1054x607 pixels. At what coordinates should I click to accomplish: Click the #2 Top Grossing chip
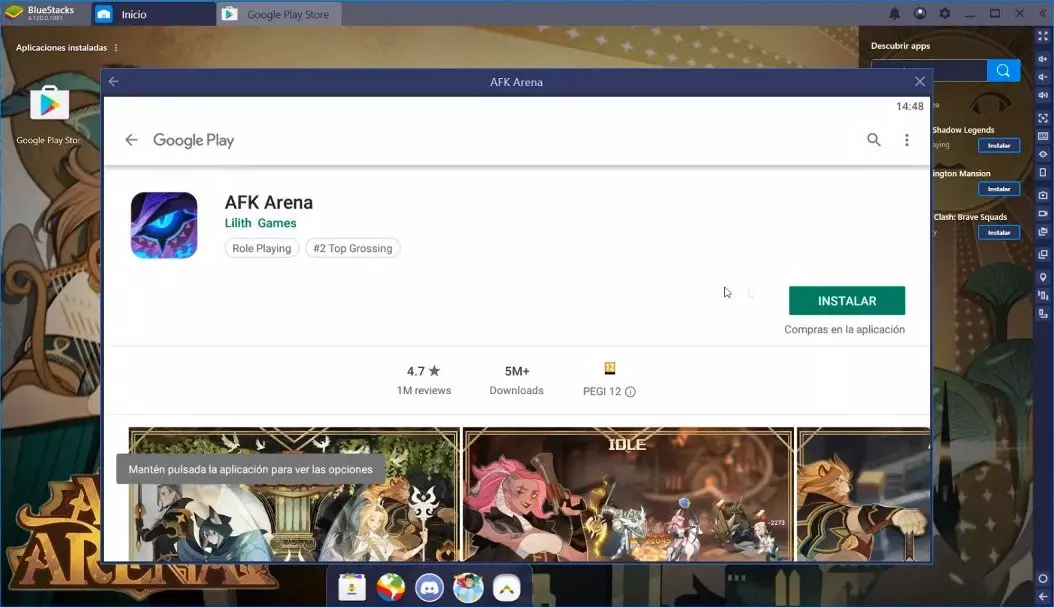(x=352, y=248)
